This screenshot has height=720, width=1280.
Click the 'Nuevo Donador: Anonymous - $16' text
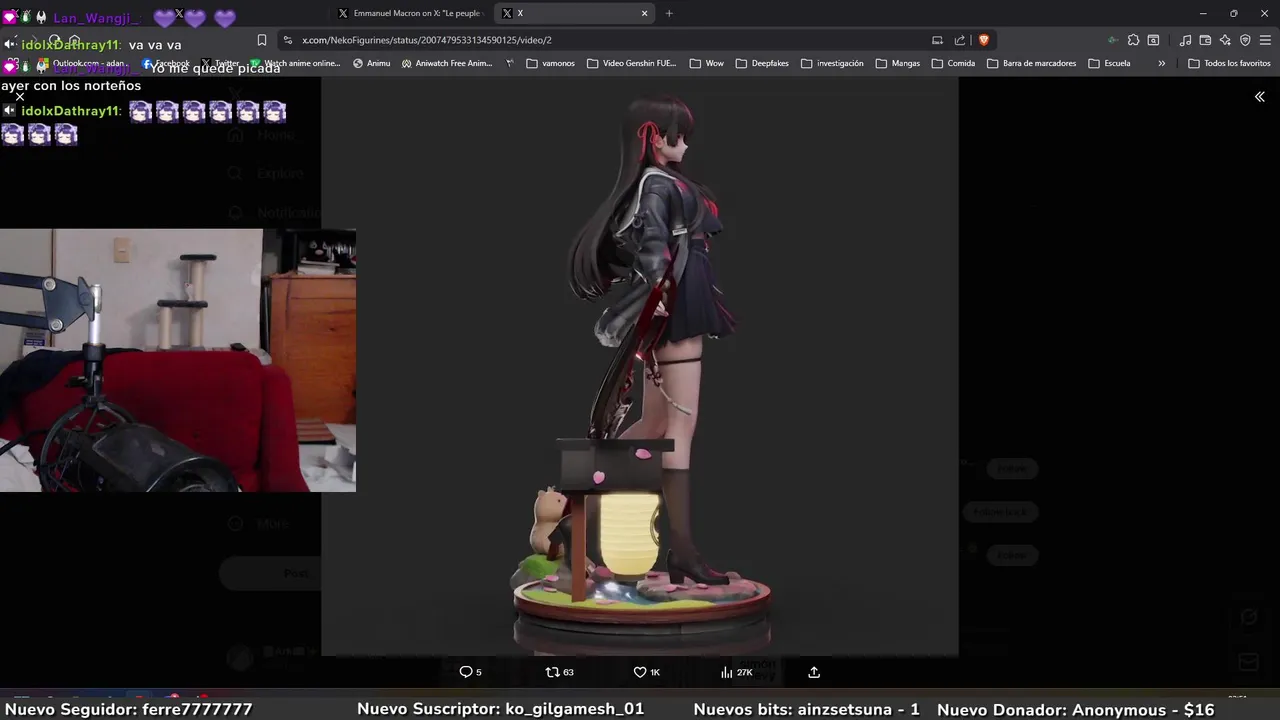pos(1075,709)
